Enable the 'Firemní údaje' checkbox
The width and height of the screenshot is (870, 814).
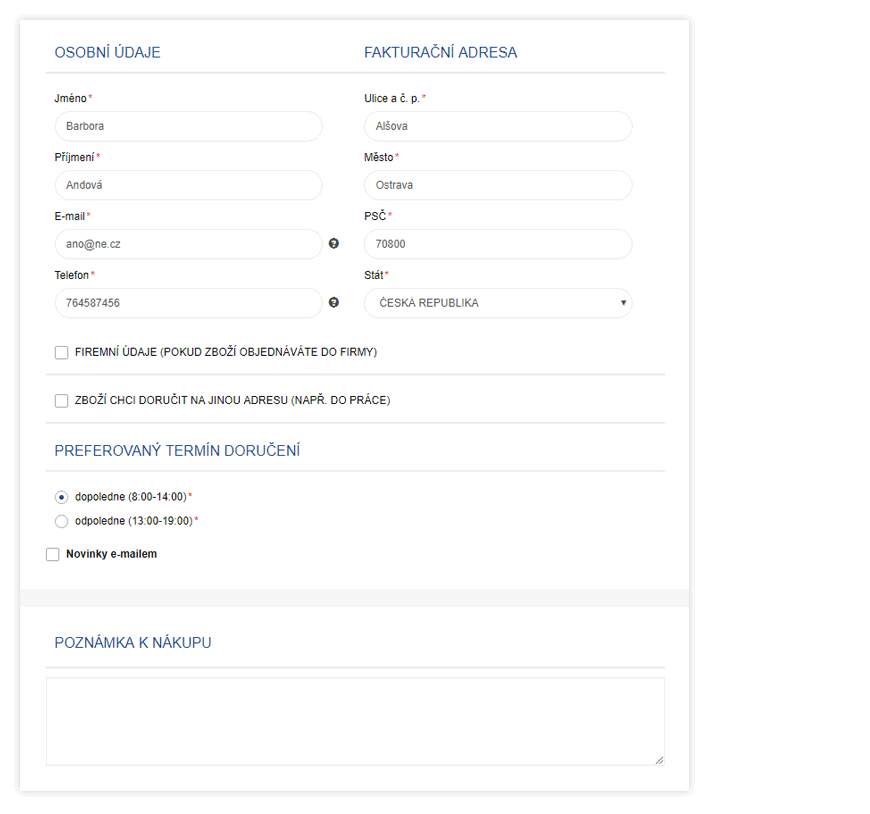tap(62, 352)
